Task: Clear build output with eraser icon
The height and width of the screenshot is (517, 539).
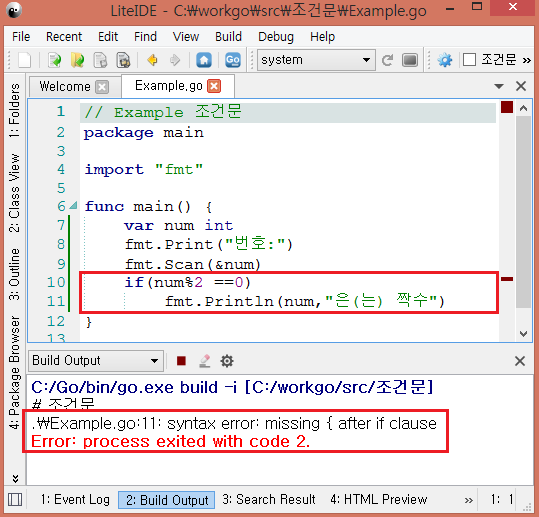Action: coord(205,361)
